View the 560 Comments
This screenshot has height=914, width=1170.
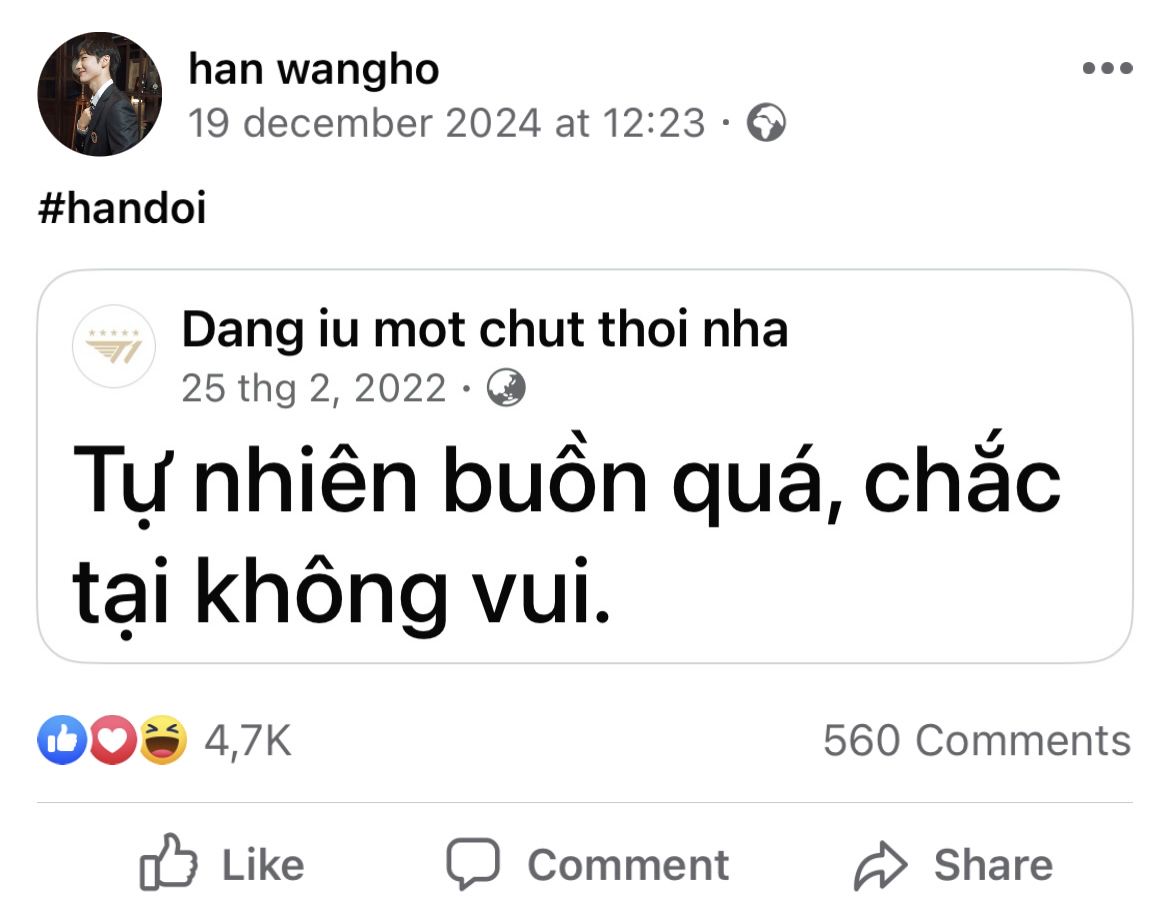(977, 740)
